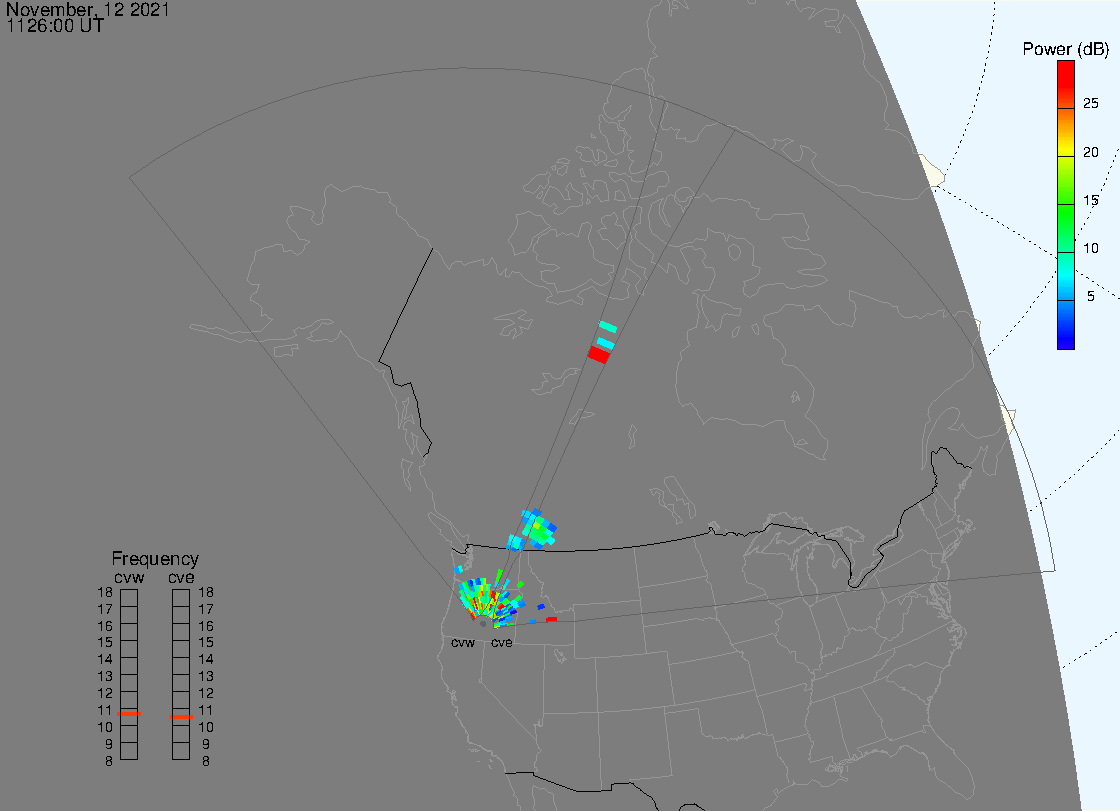1120x811 pixels.
Task: Click the green echo cluster above US border
Action: point(538,529)
